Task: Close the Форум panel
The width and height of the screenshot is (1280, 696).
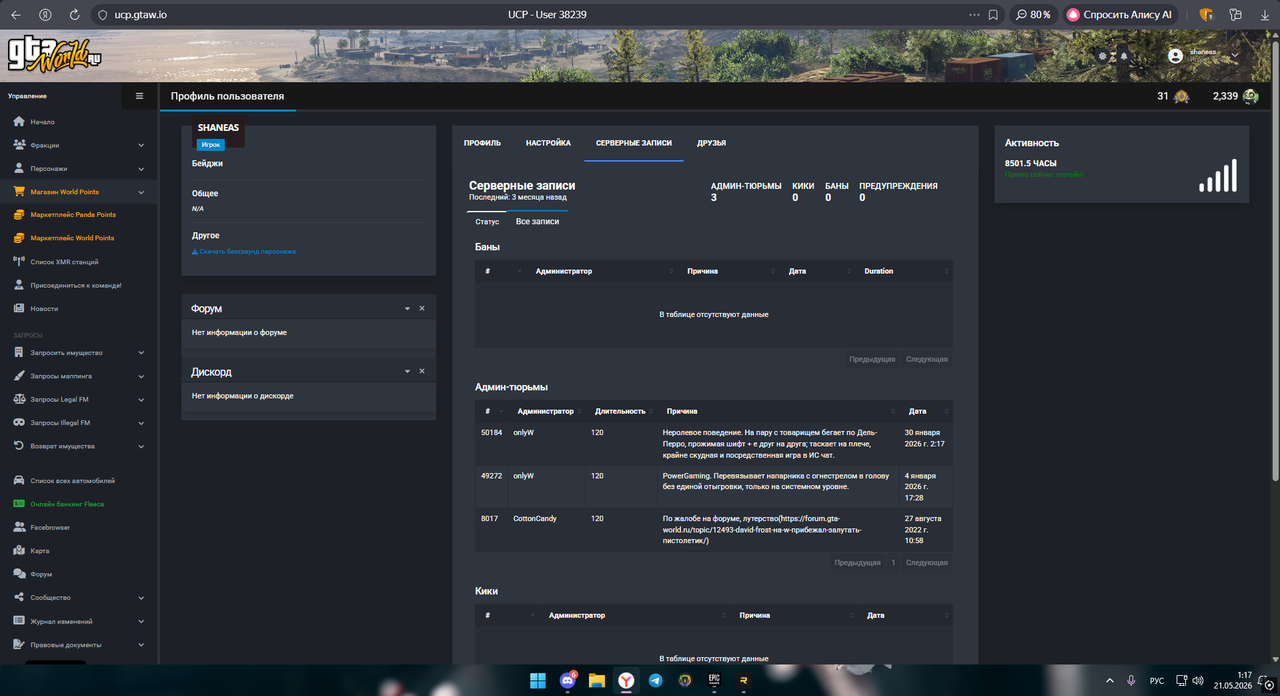Action: [x=422, y=309]
